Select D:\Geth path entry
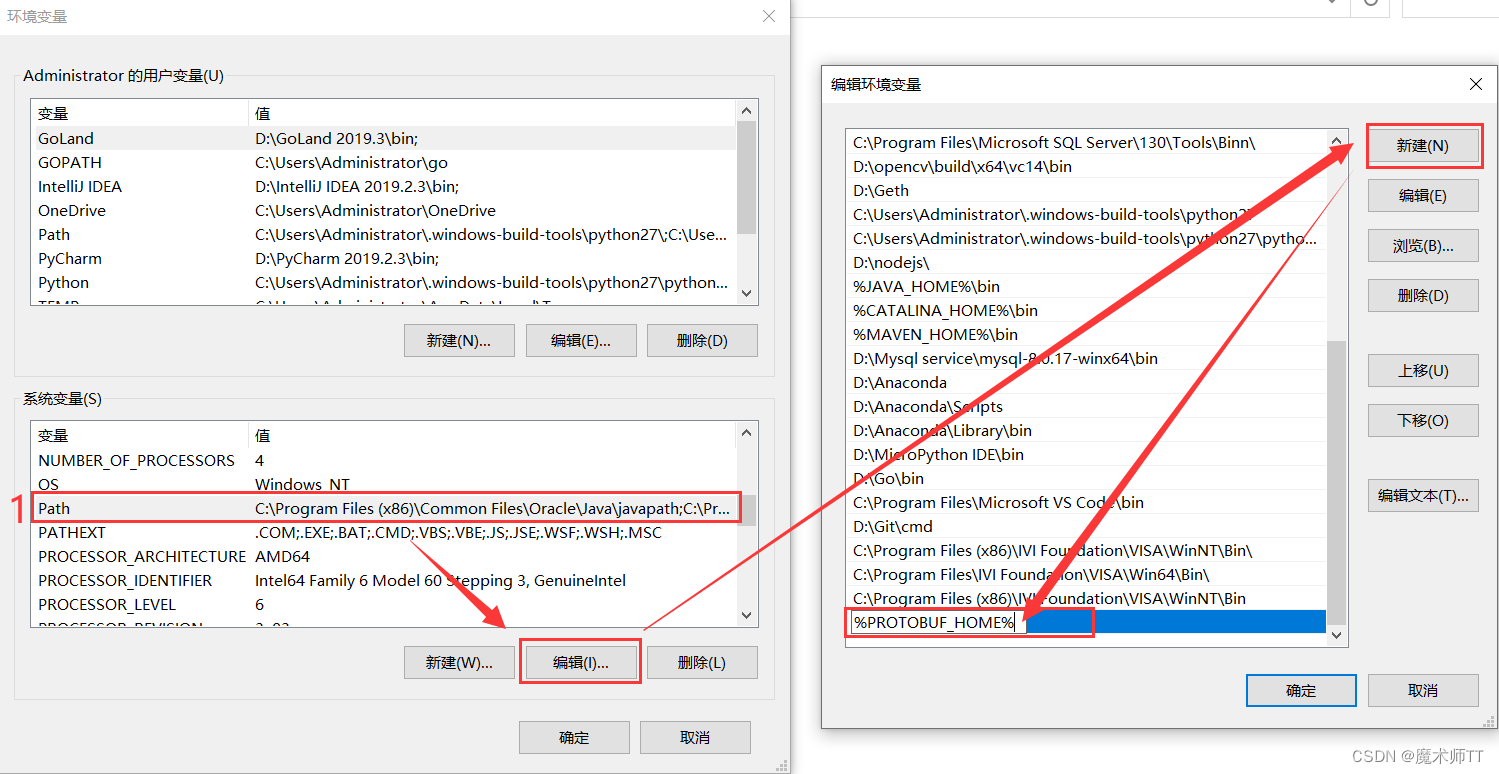The height and width of the screenshot is (774, 1499). (1086, 191)
